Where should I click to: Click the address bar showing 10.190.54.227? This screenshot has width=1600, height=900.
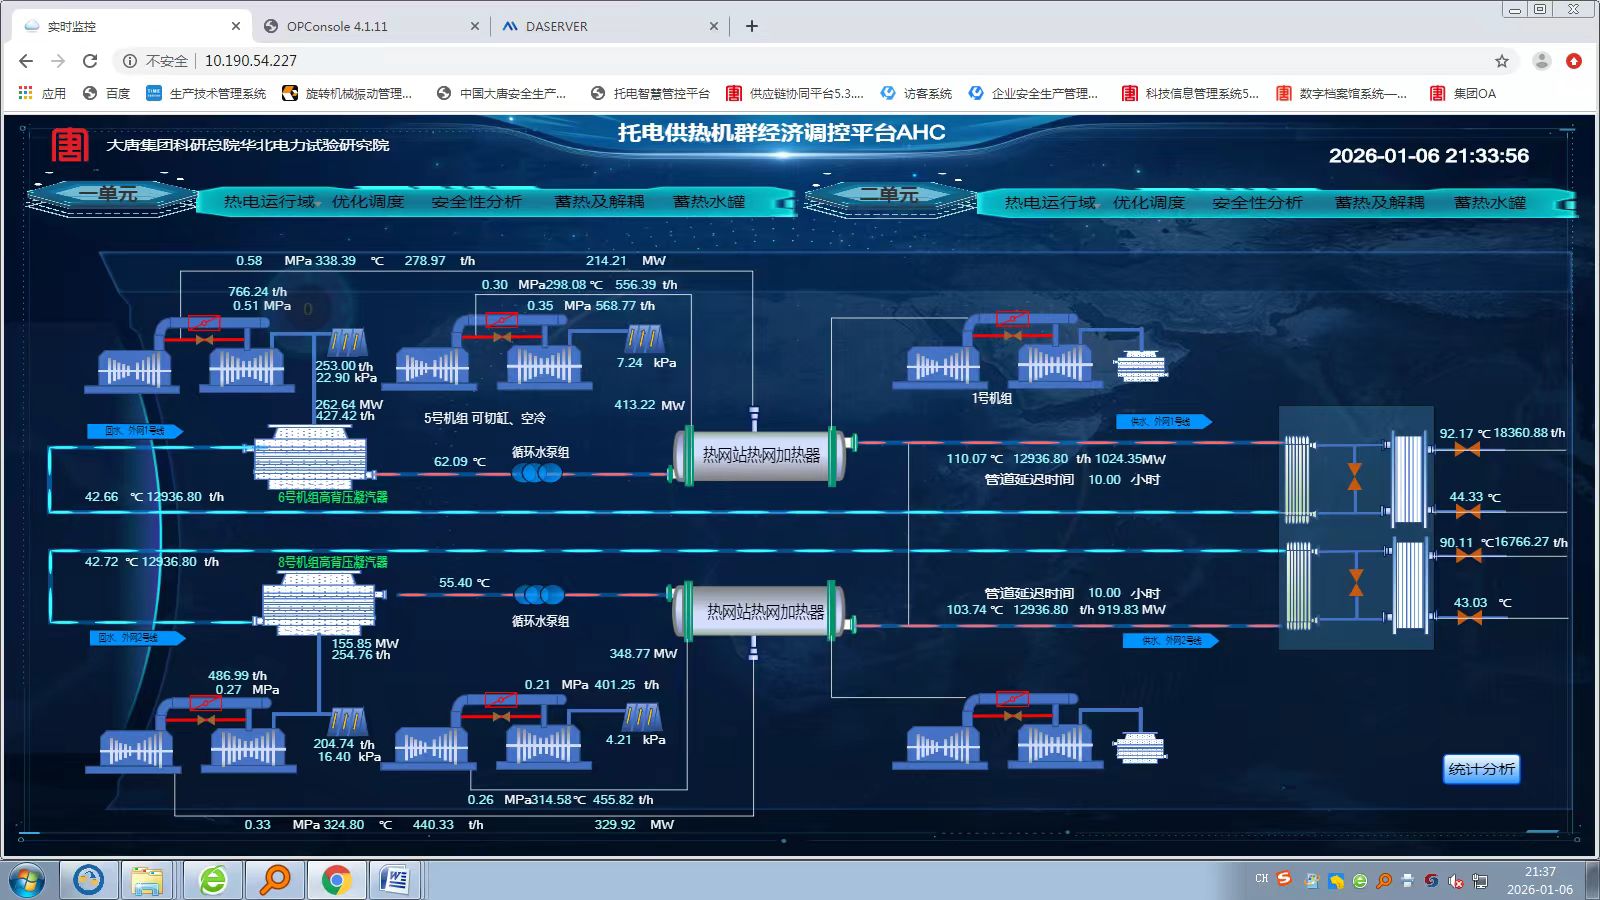point(251,61)
